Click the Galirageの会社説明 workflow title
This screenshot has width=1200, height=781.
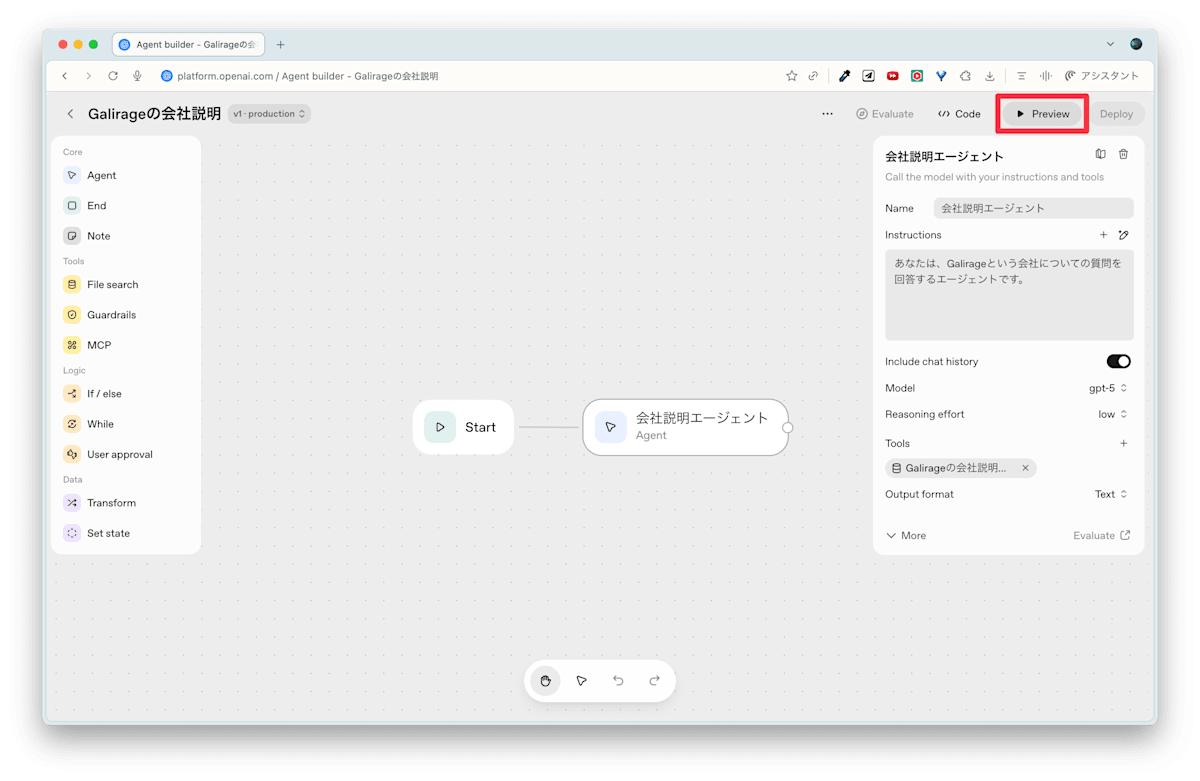tap(155, 114)
